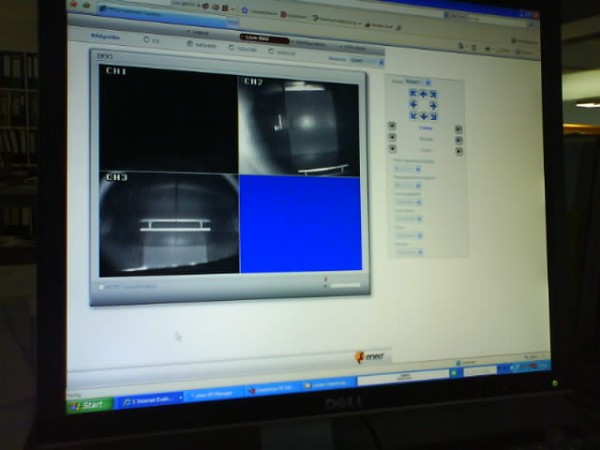
Task: Select the CH2 camera view
Action: point(299,126)
